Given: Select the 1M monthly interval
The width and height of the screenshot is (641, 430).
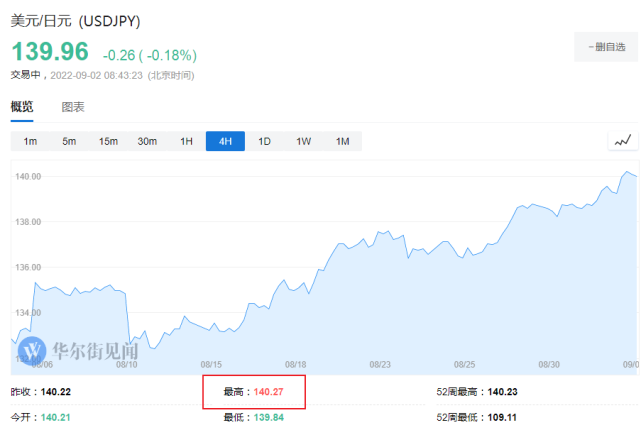Looking at the screenshot, I should tap(342, 141).
